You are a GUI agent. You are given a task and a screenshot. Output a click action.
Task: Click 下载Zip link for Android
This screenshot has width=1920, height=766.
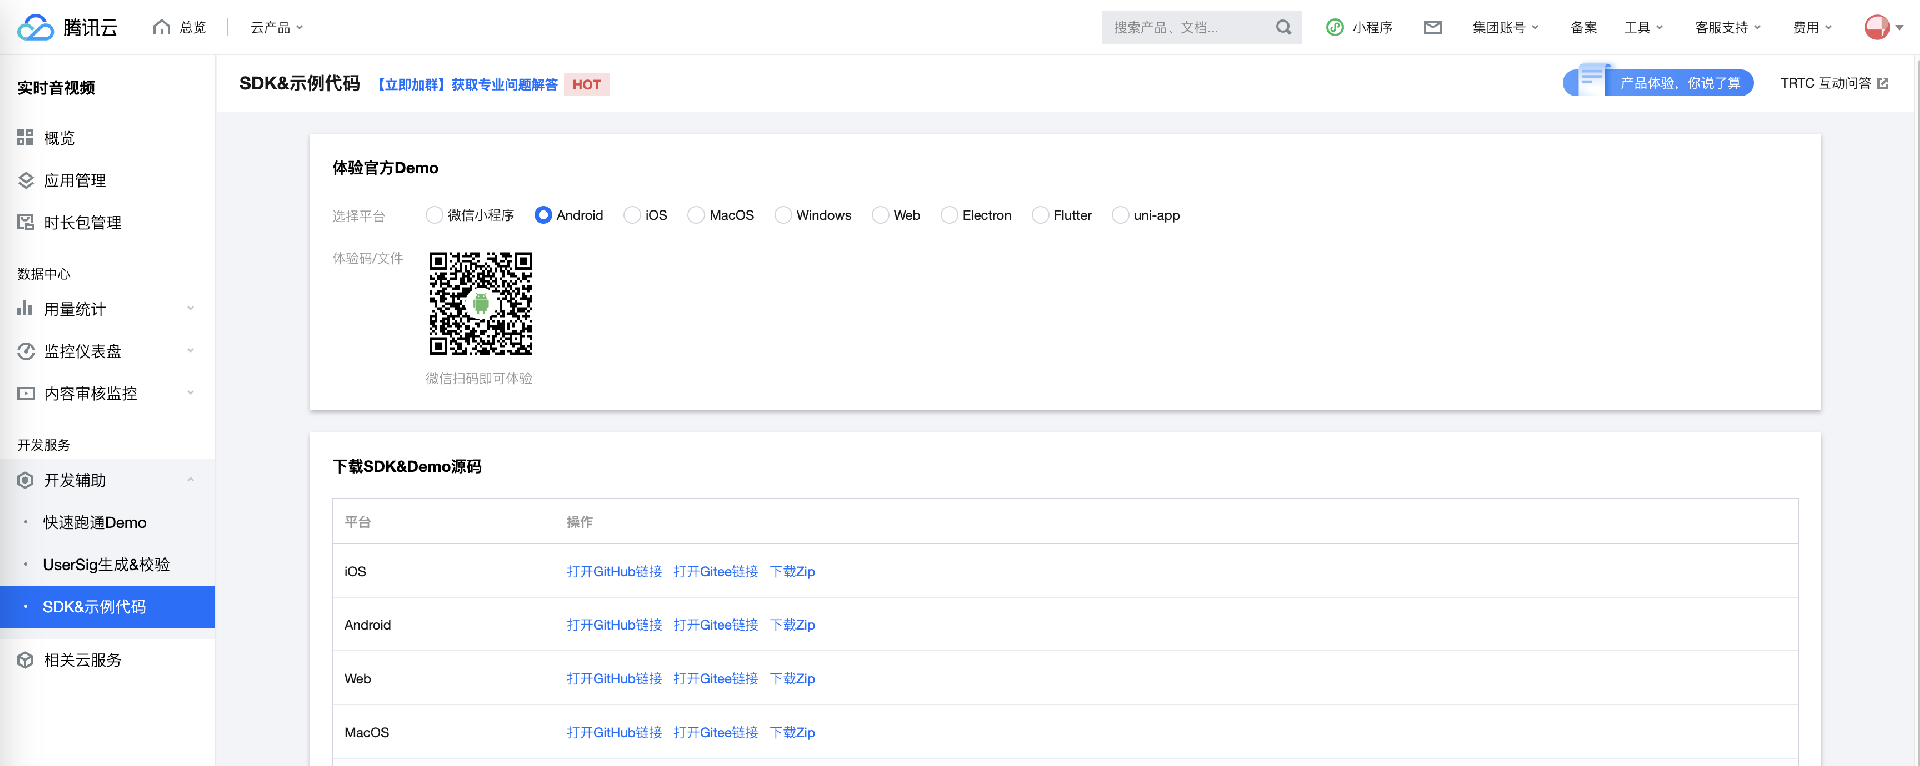tap(792, 625)
